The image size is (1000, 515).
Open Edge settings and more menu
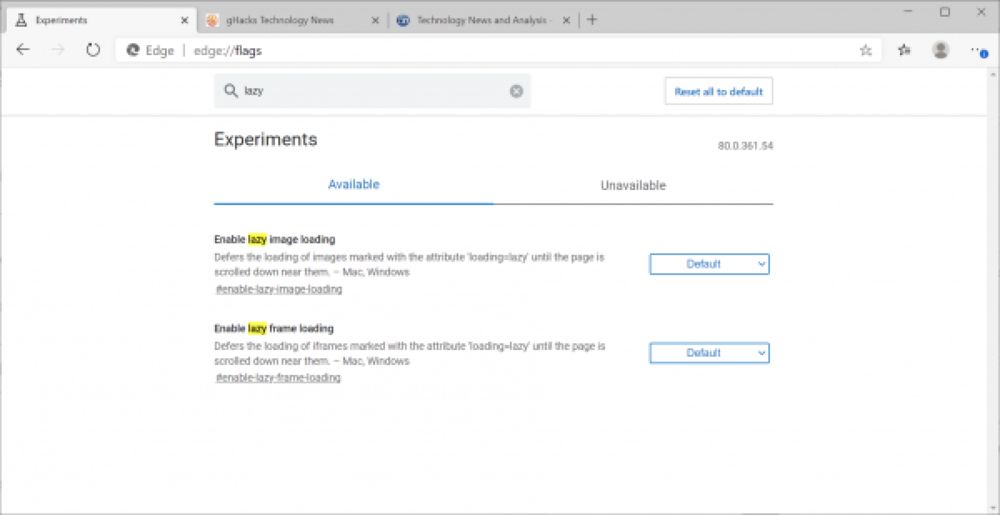pos(977,50)
